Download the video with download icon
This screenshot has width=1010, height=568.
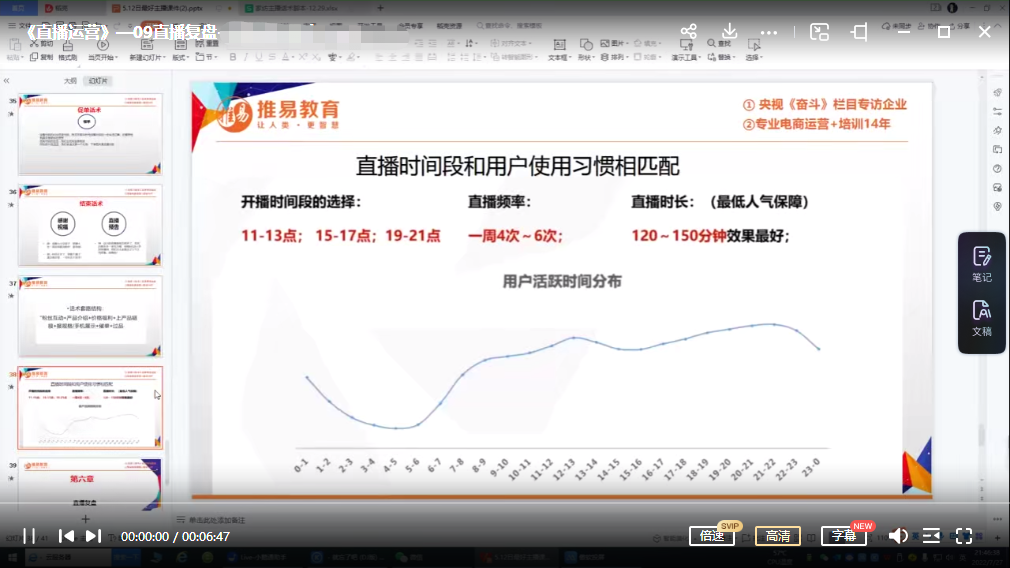click(x=729, y=32)
